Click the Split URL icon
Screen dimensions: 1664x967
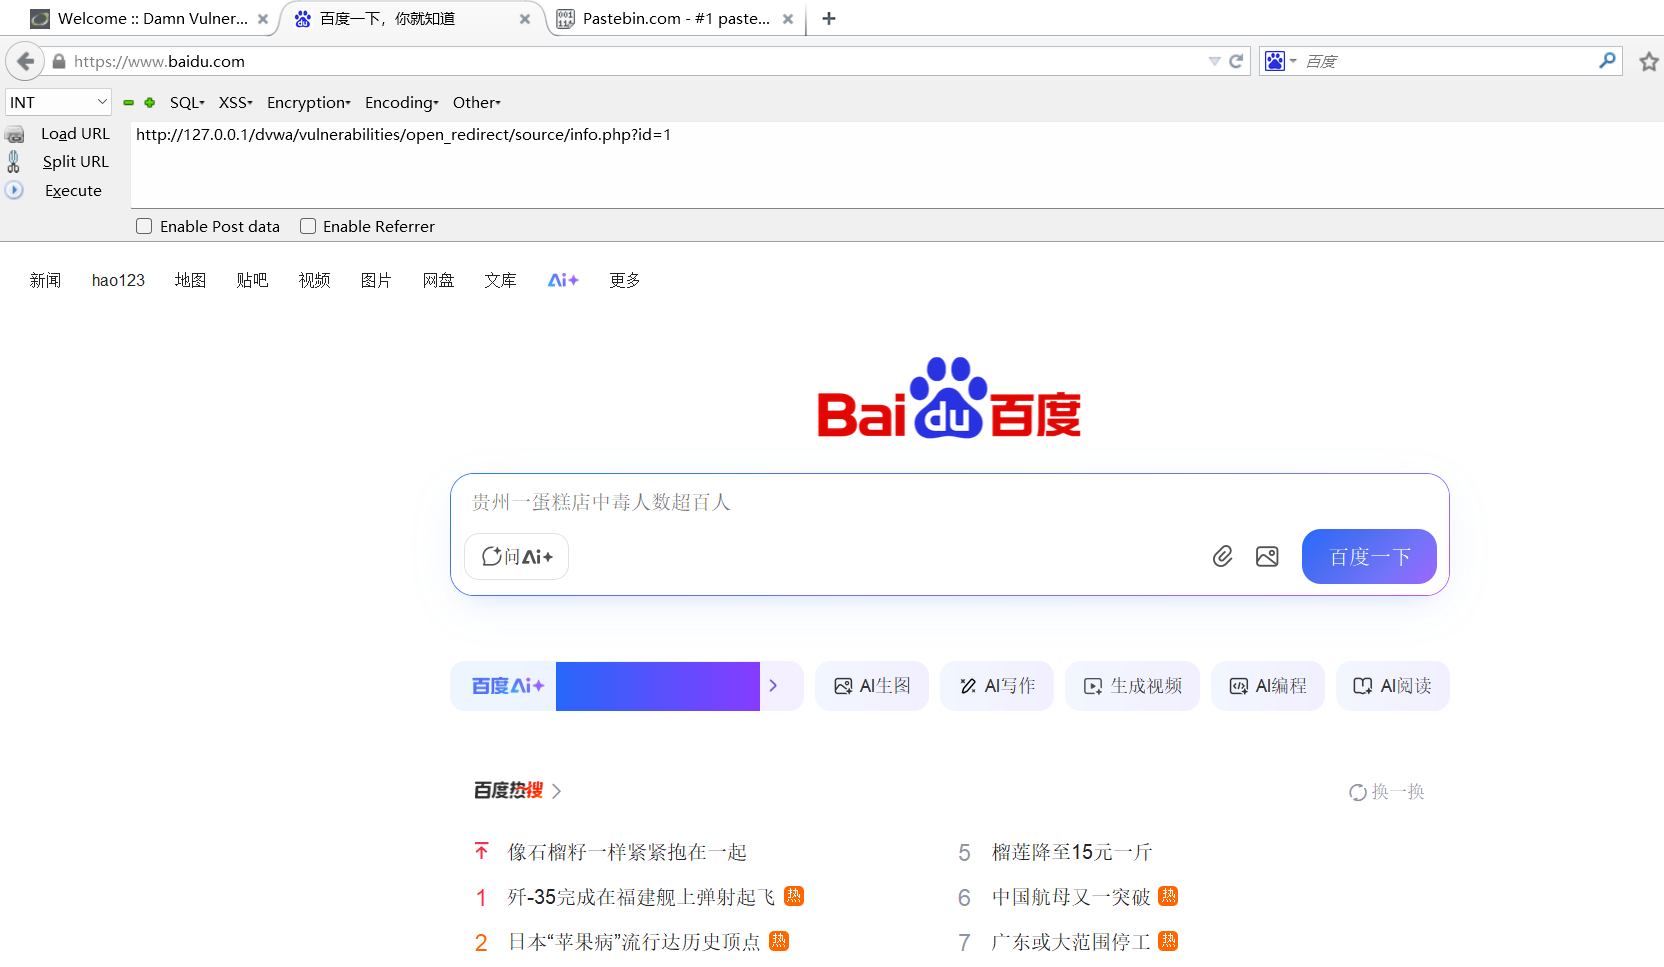14,161
